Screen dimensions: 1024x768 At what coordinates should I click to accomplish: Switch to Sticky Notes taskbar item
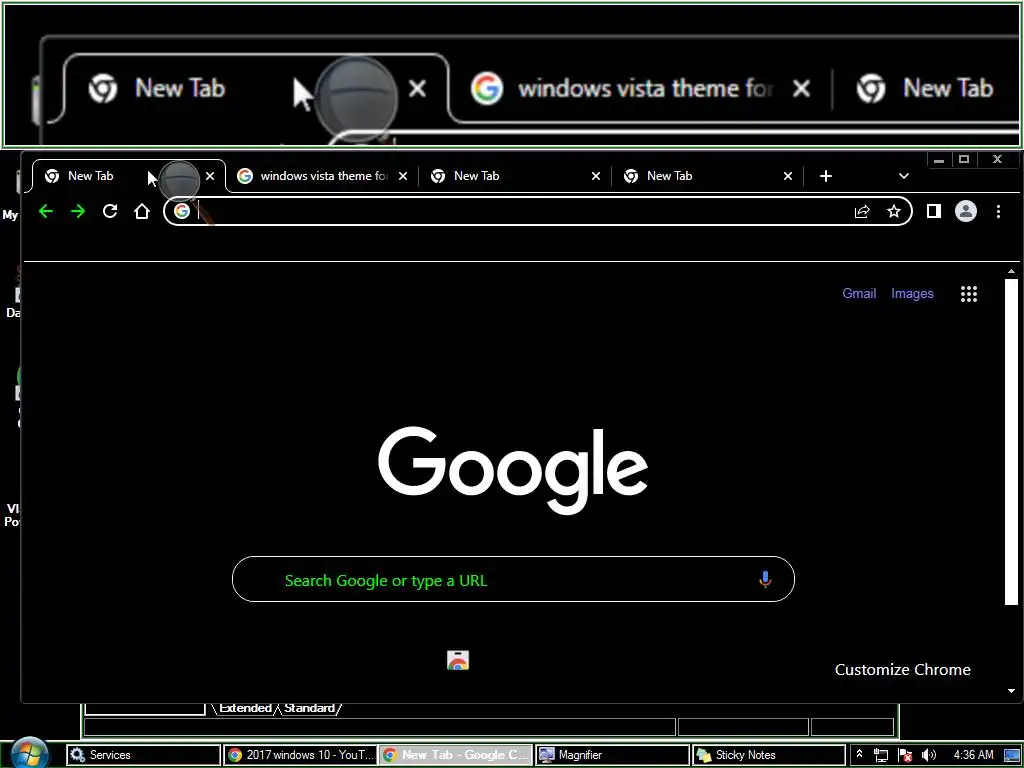pyautogui.click(x=769, y=755)
